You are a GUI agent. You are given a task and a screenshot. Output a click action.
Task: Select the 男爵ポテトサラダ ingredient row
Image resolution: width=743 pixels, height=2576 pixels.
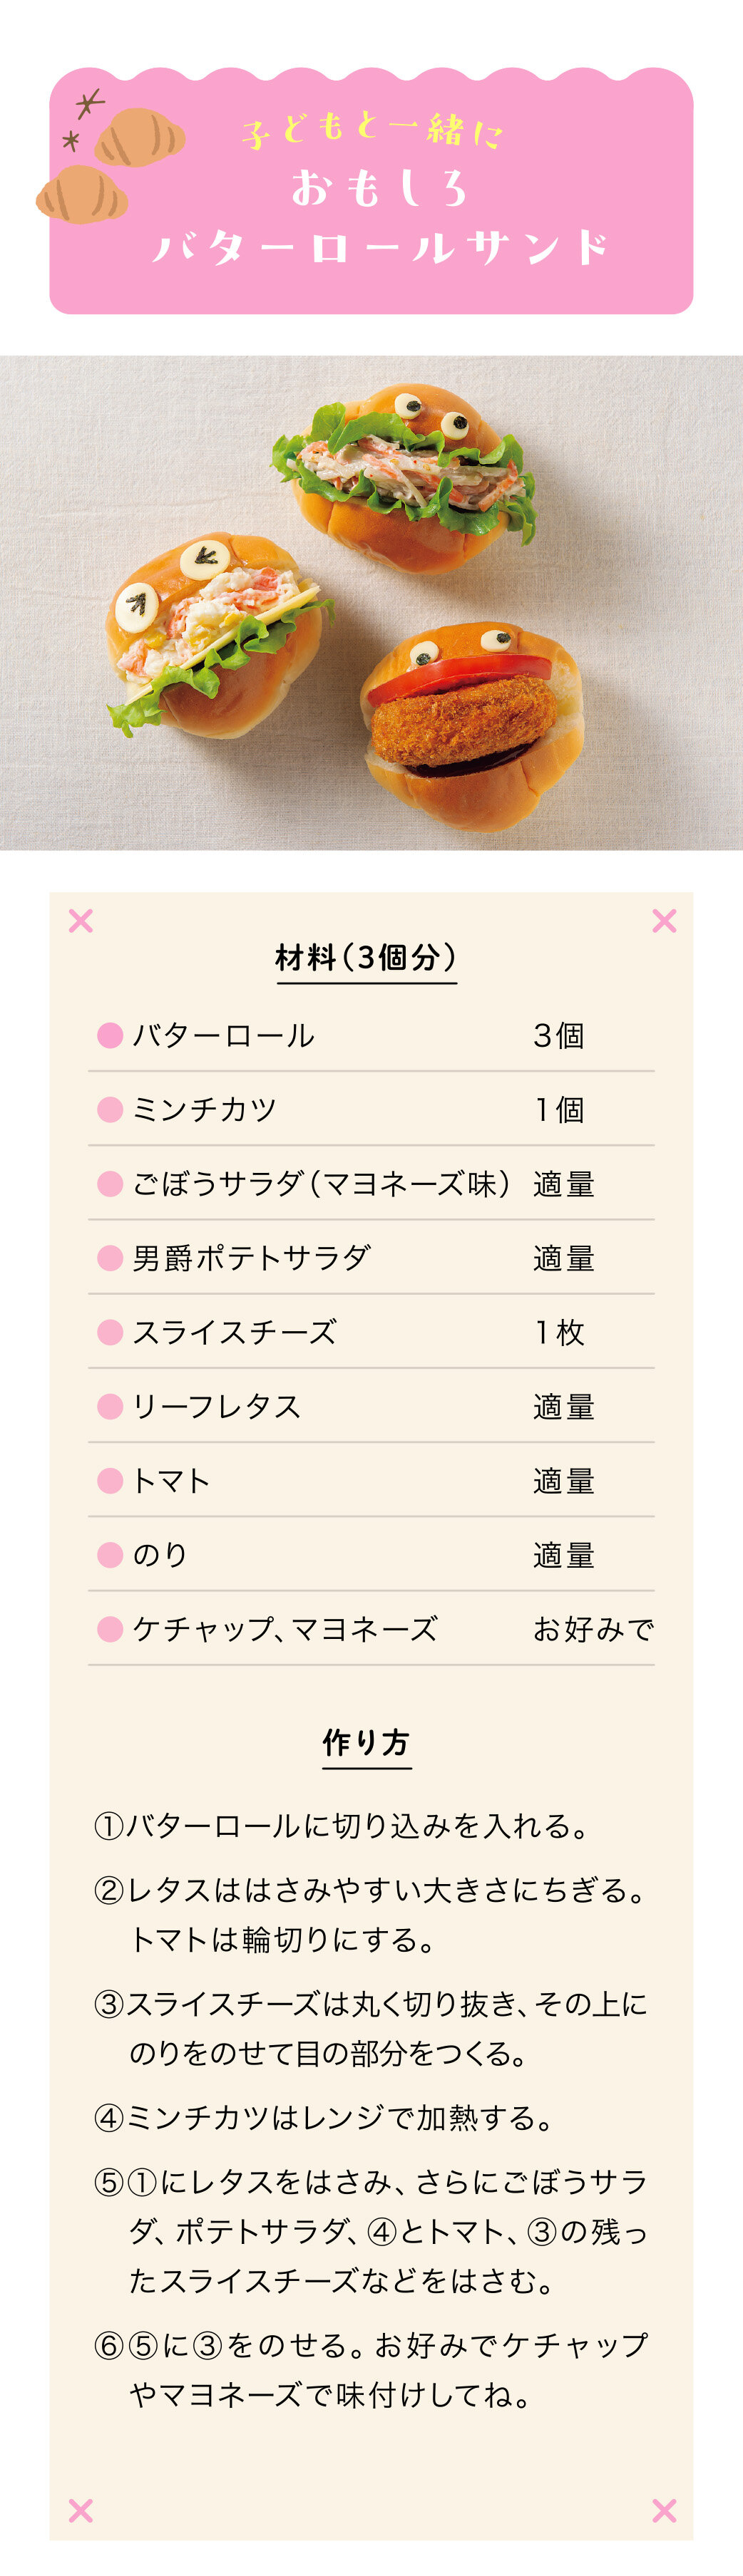click(x=371, y=1258)
